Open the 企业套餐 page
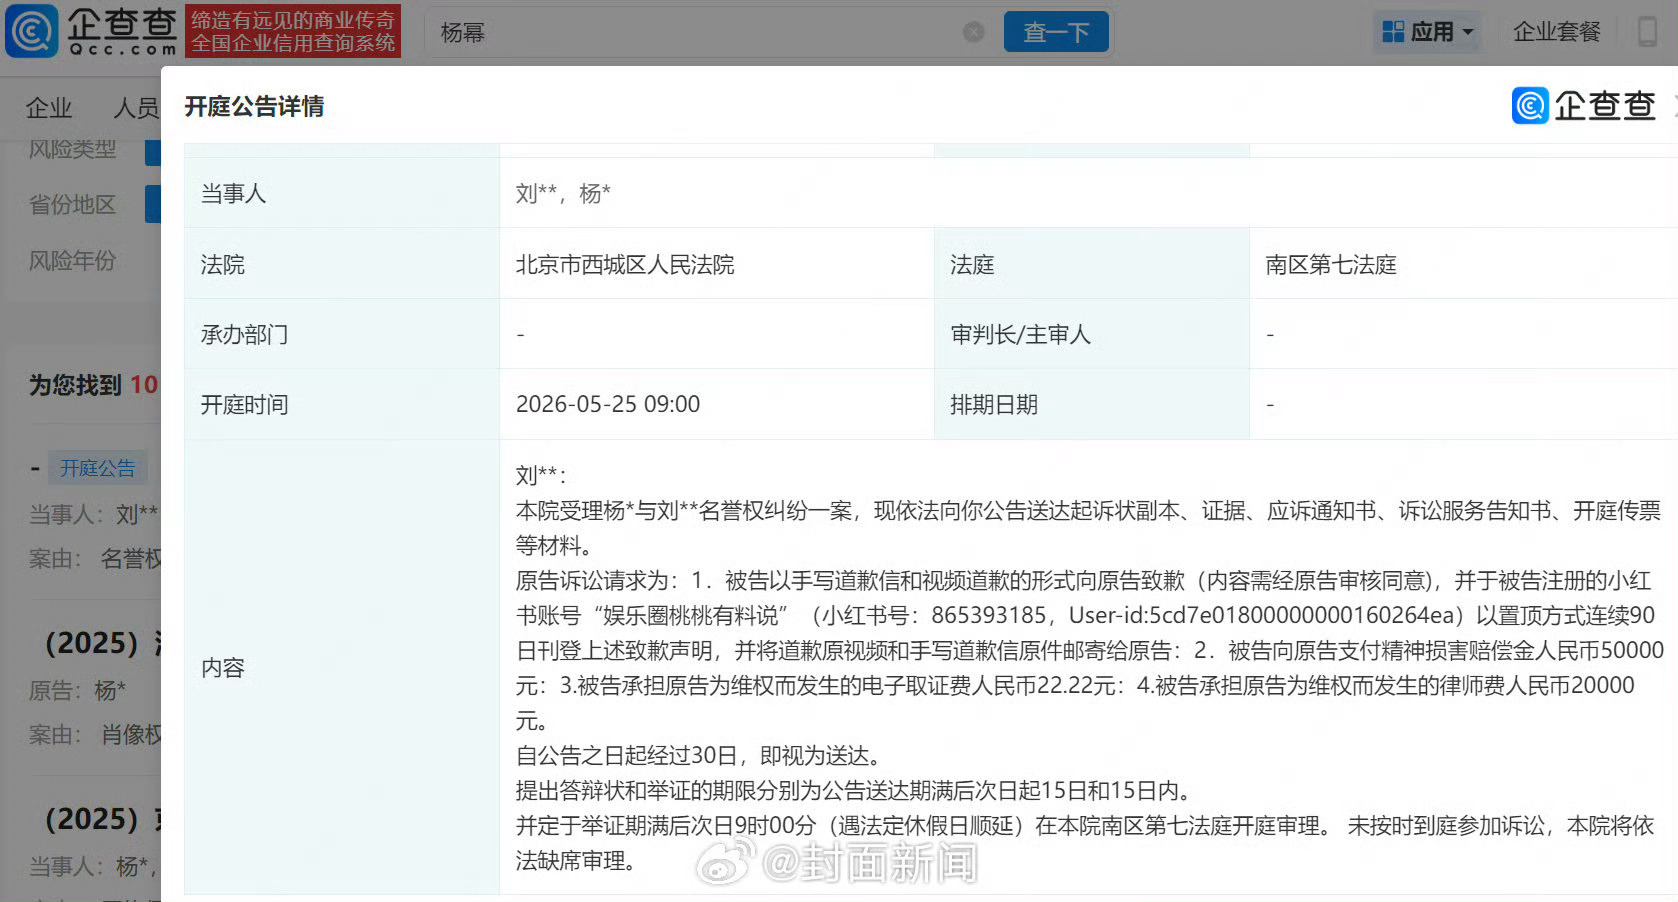The width and height of the screenshot is (1678, 902). coord(1556,31)
